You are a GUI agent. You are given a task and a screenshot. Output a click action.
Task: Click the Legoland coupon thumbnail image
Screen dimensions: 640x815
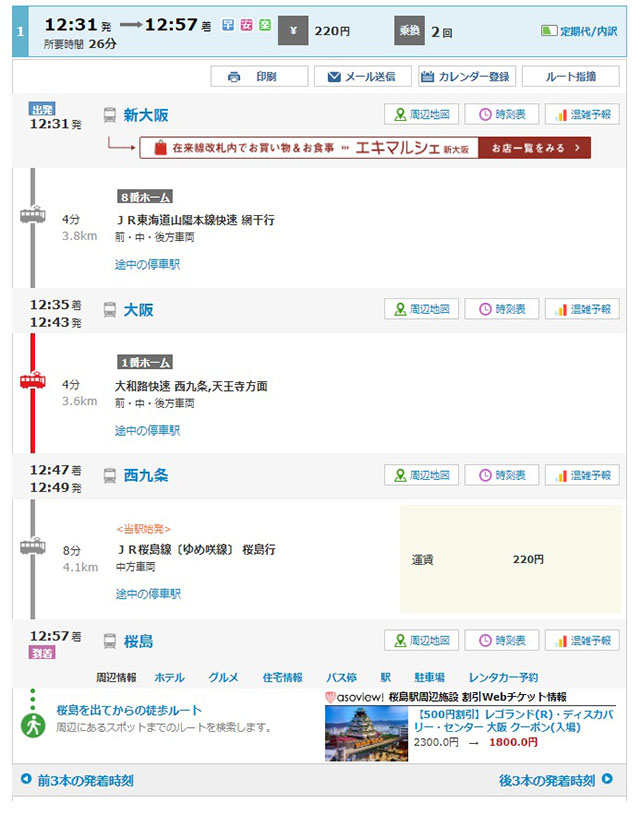coord(366,734)
